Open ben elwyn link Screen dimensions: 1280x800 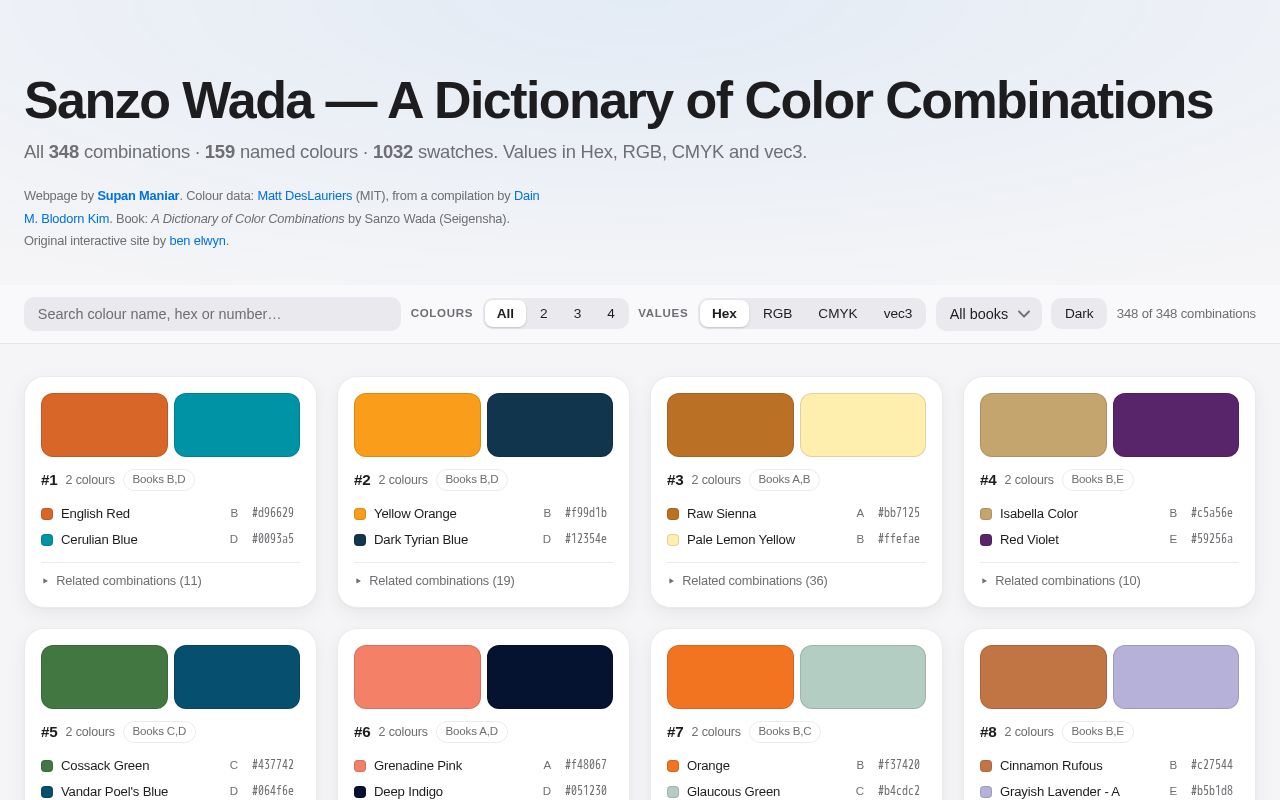(x=197, y=241)
